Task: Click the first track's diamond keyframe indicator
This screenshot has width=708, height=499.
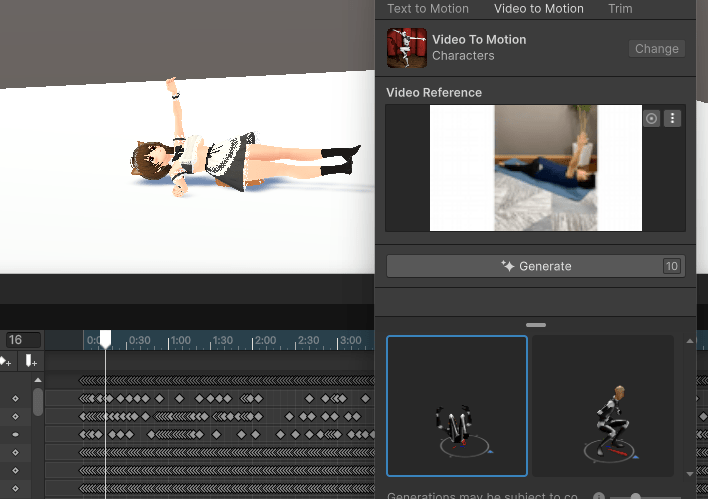Action: click(x=15, y=399)
